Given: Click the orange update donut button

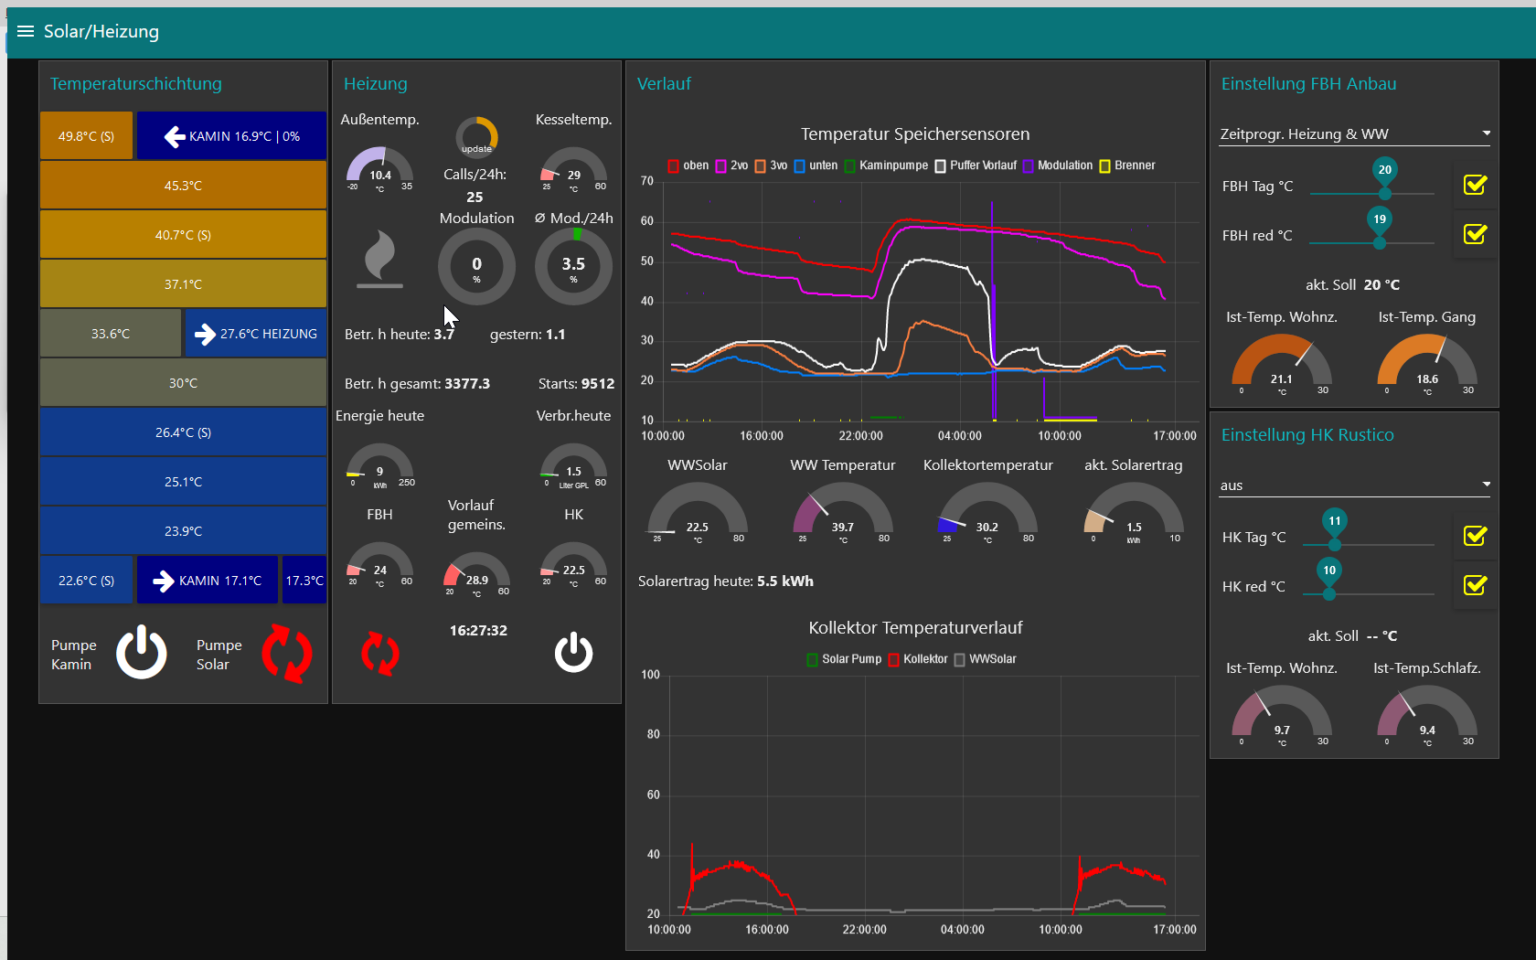Looking at the screenshot, I should click(x=477, y=137).
